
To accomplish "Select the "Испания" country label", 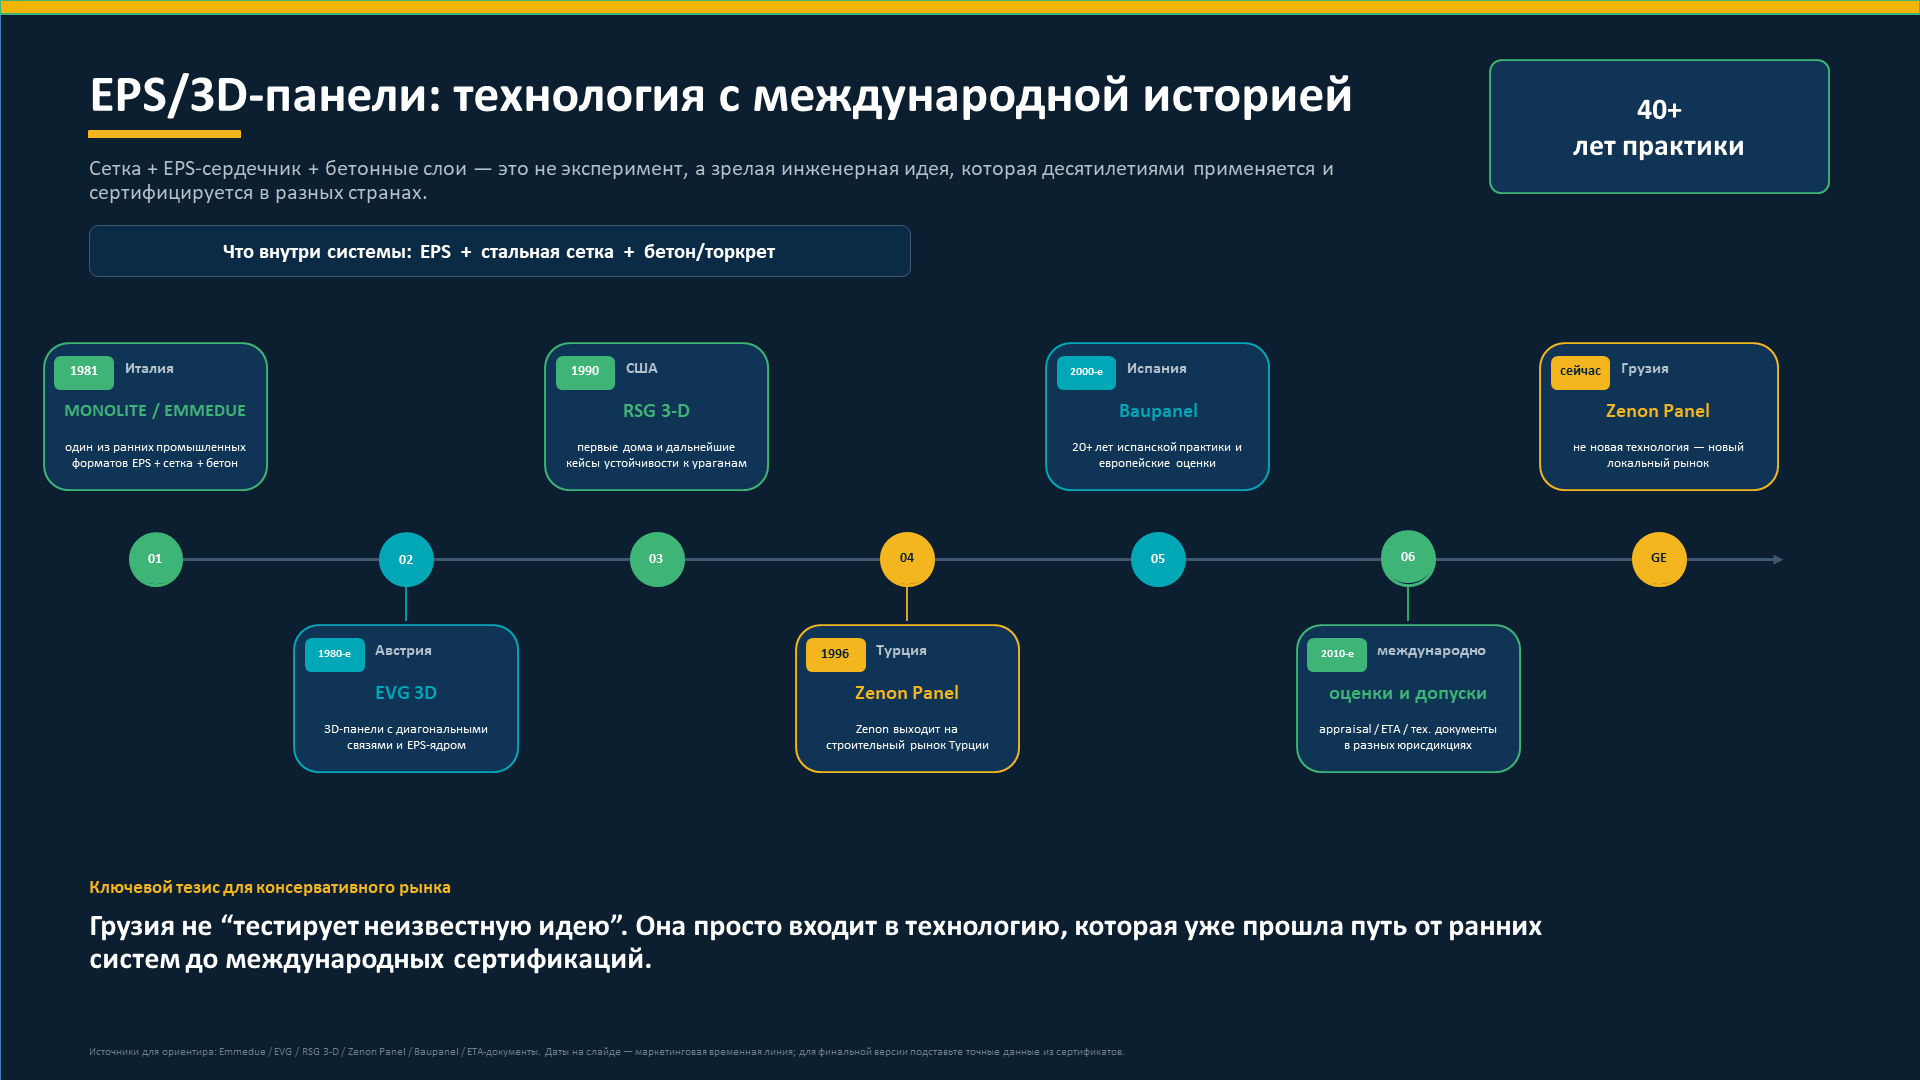I will click(1157, 369).
